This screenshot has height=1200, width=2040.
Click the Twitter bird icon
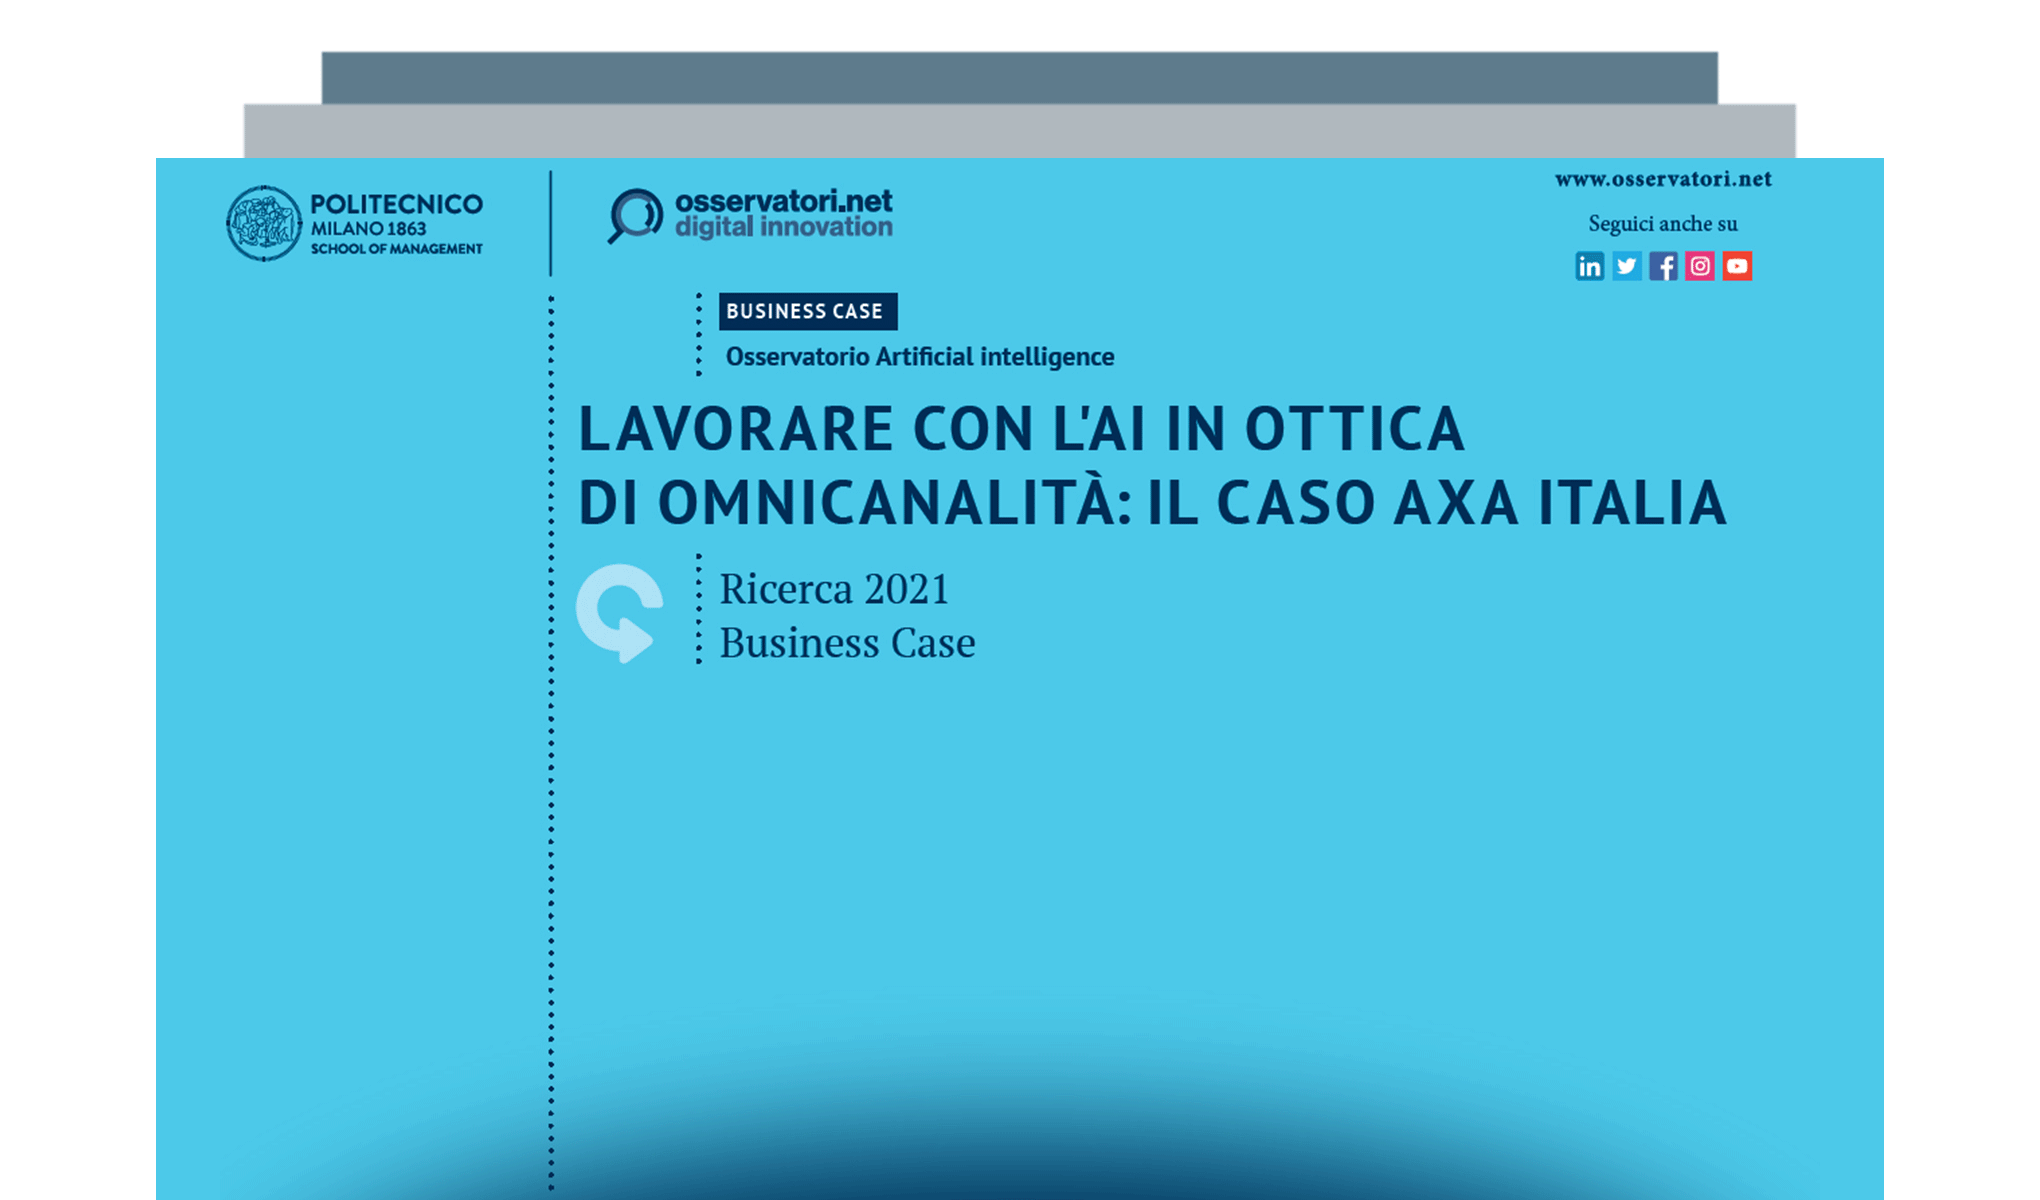pyautogui.click(x=1627, y=266)
